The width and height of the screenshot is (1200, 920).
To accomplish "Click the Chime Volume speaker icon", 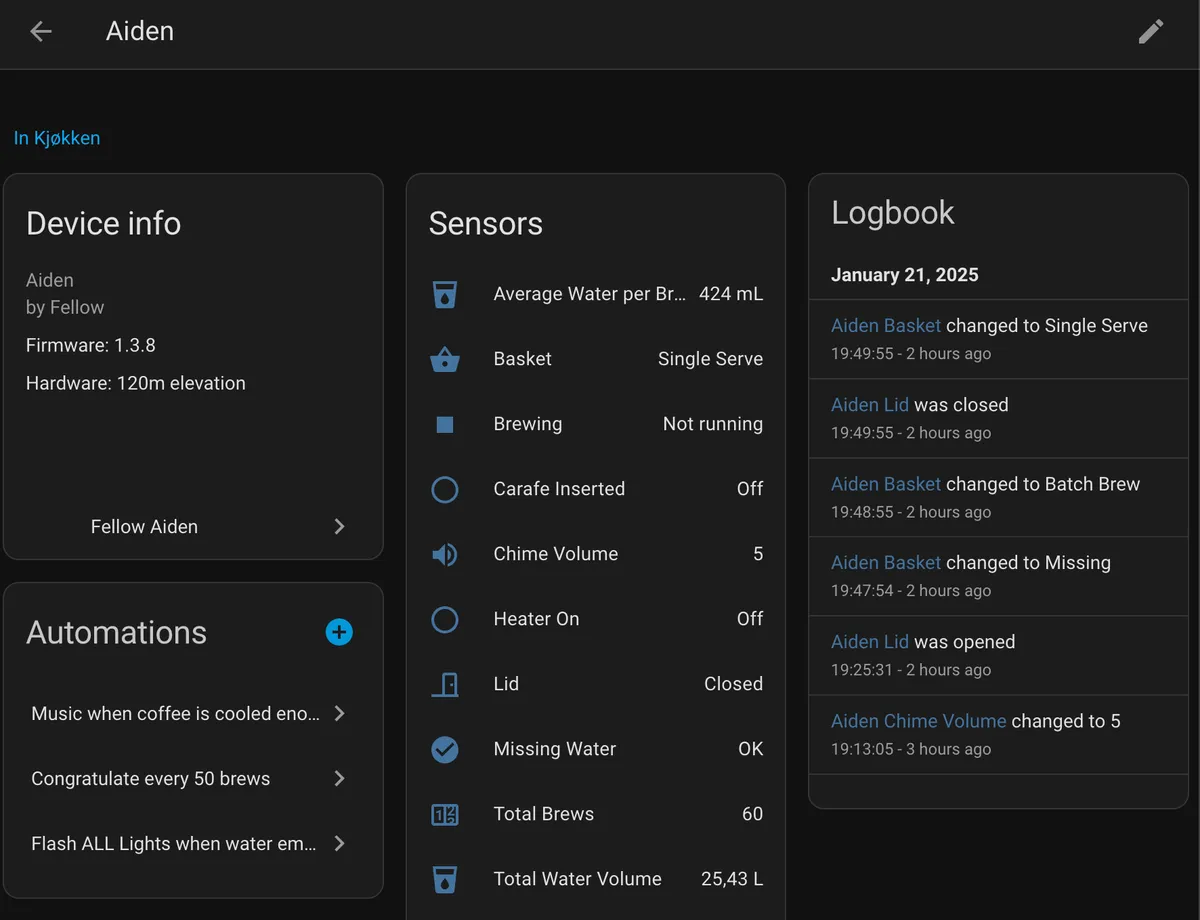I will (444, 554).
